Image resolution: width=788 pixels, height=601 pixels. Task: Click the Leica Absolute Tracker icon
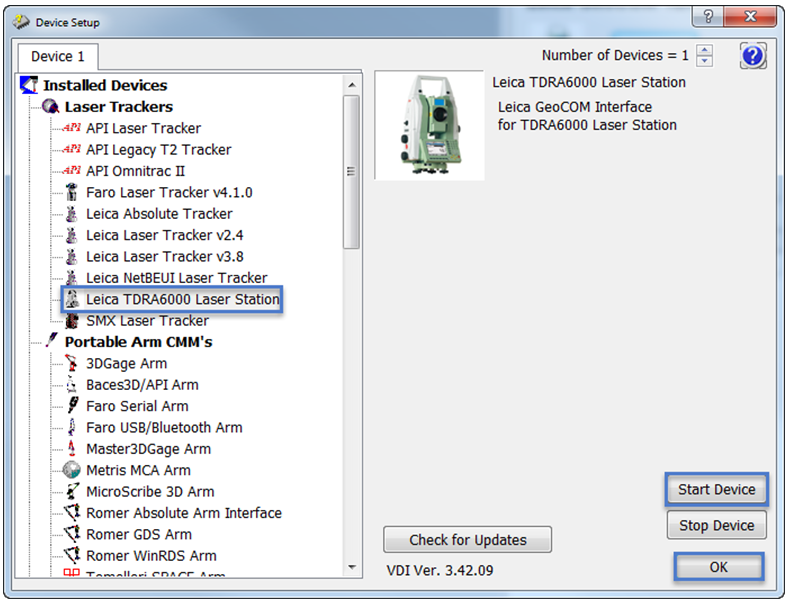pos(72,214)
